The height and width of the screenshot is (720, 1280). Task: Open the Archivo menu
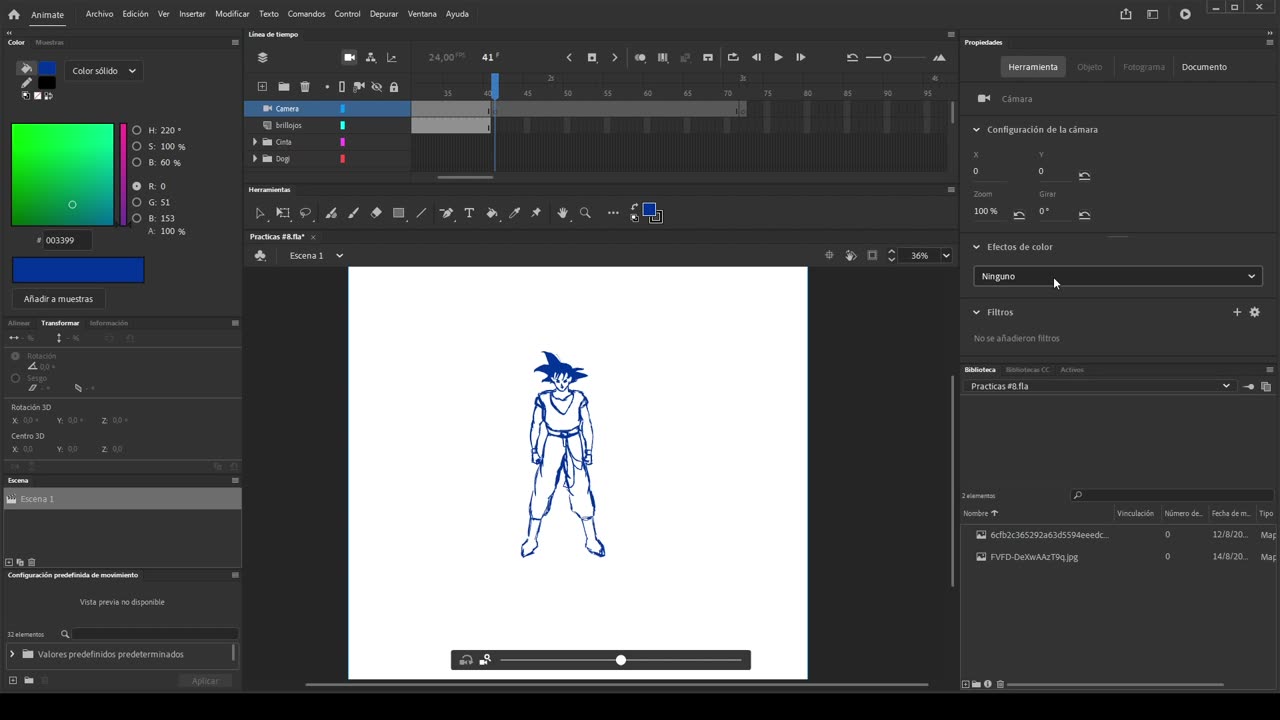[99, 14]
